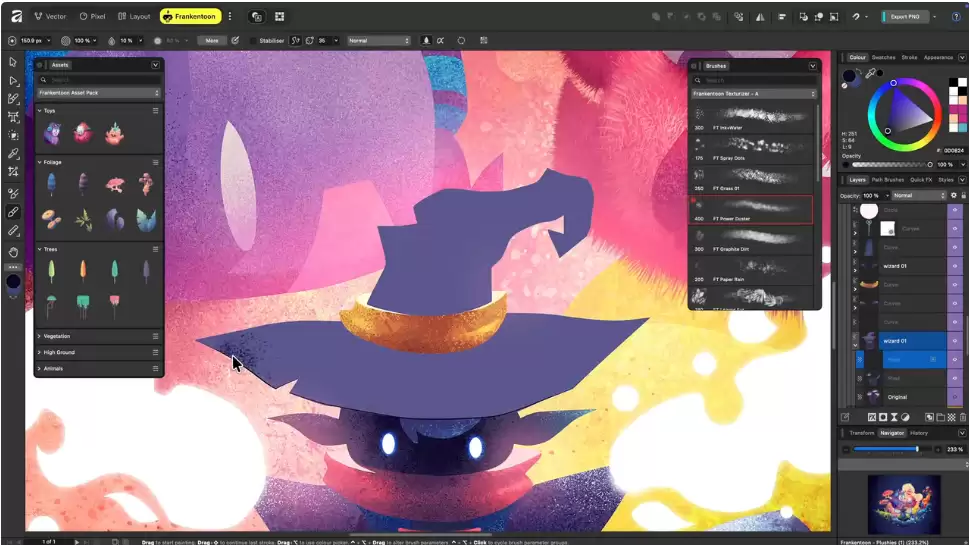Switch to the Pixel persona tab
Viewport: 969px width, 545px height.
92,16
